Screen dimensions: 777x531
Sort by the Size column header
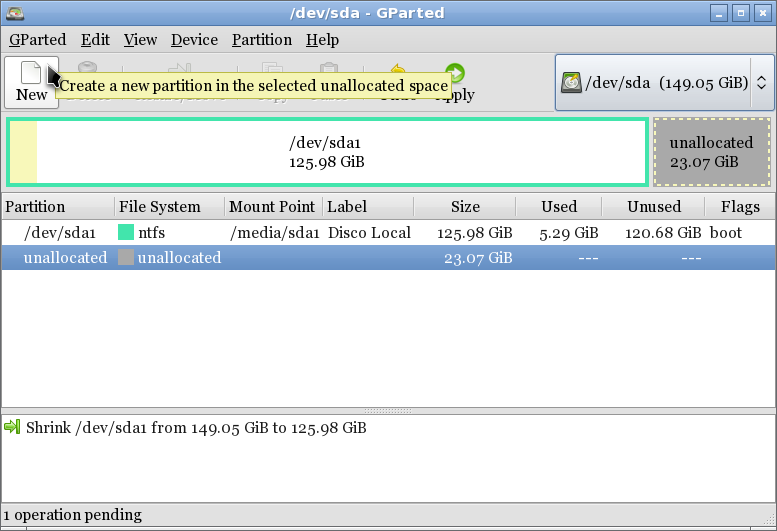pos(465,207)
